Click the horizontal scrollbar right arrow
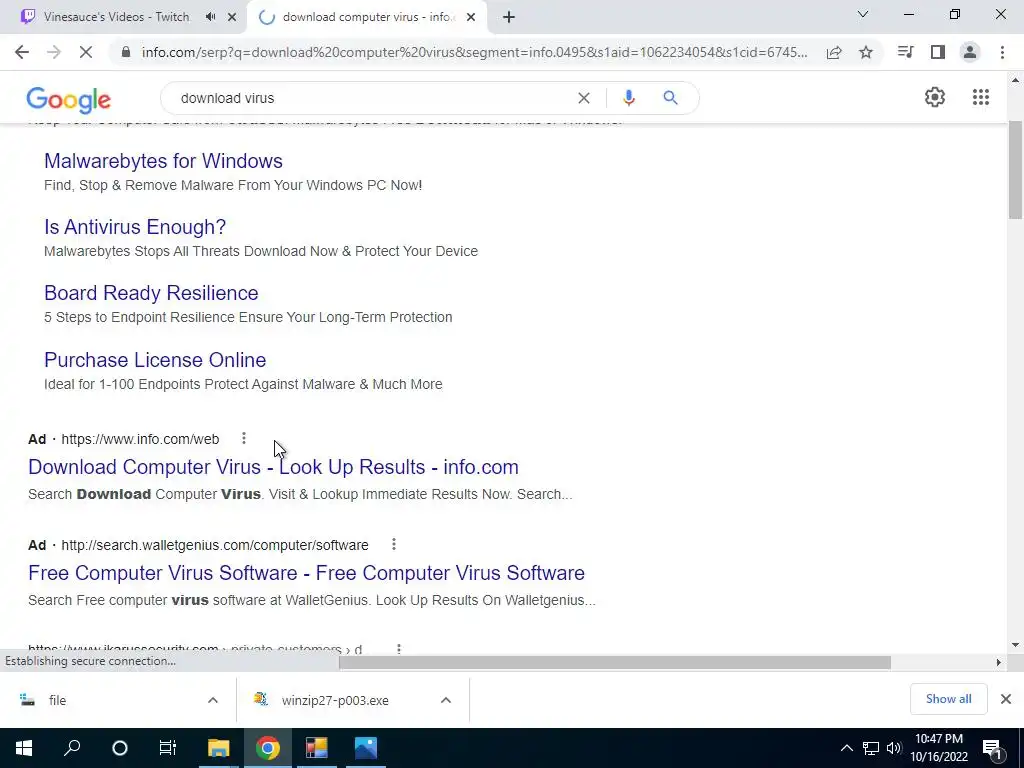This screenshot has height=768, width=1024. click(998, 662)
